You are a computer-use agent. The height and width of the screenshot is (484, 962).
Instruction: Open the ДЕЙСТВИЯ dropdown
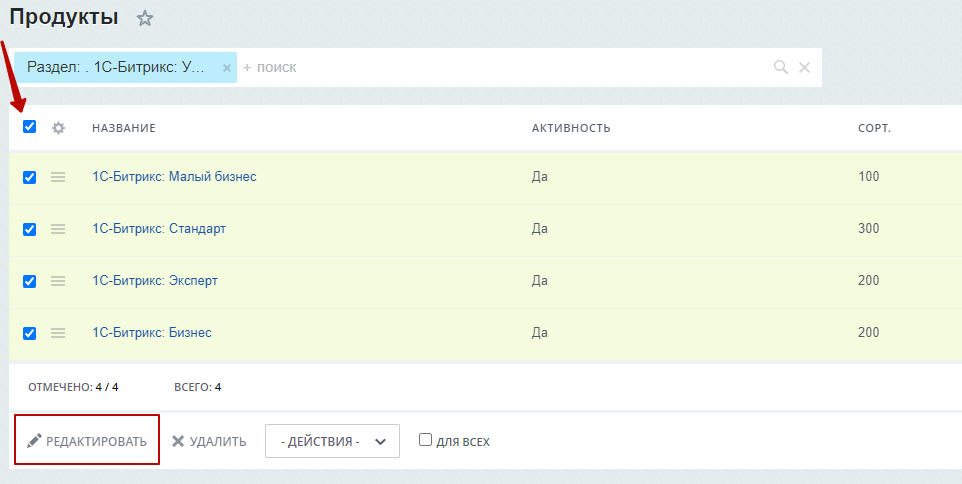[333, 441]
